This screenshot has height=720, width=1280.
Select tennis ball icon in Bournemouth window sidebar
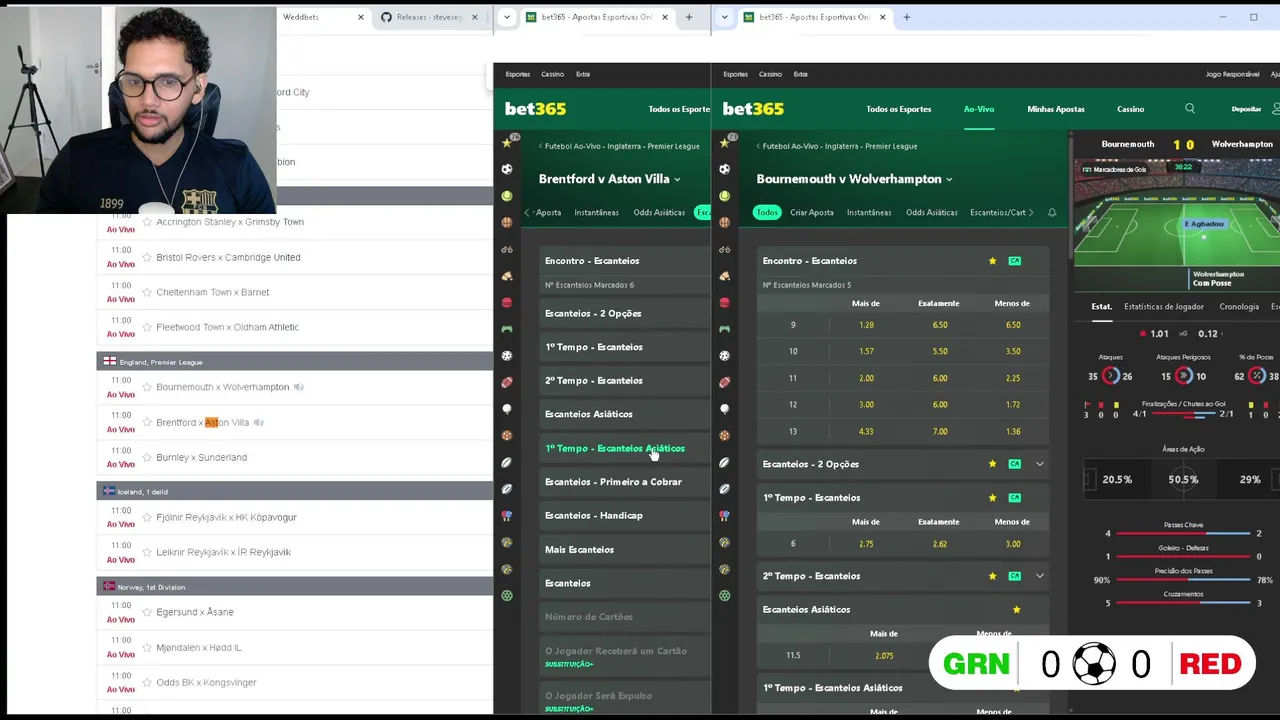724,196
